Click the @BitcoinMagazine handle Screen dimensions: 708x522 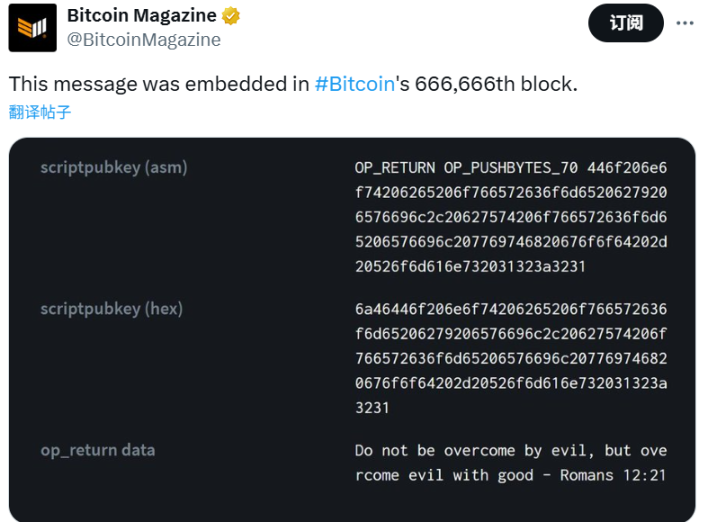[144, 39]
